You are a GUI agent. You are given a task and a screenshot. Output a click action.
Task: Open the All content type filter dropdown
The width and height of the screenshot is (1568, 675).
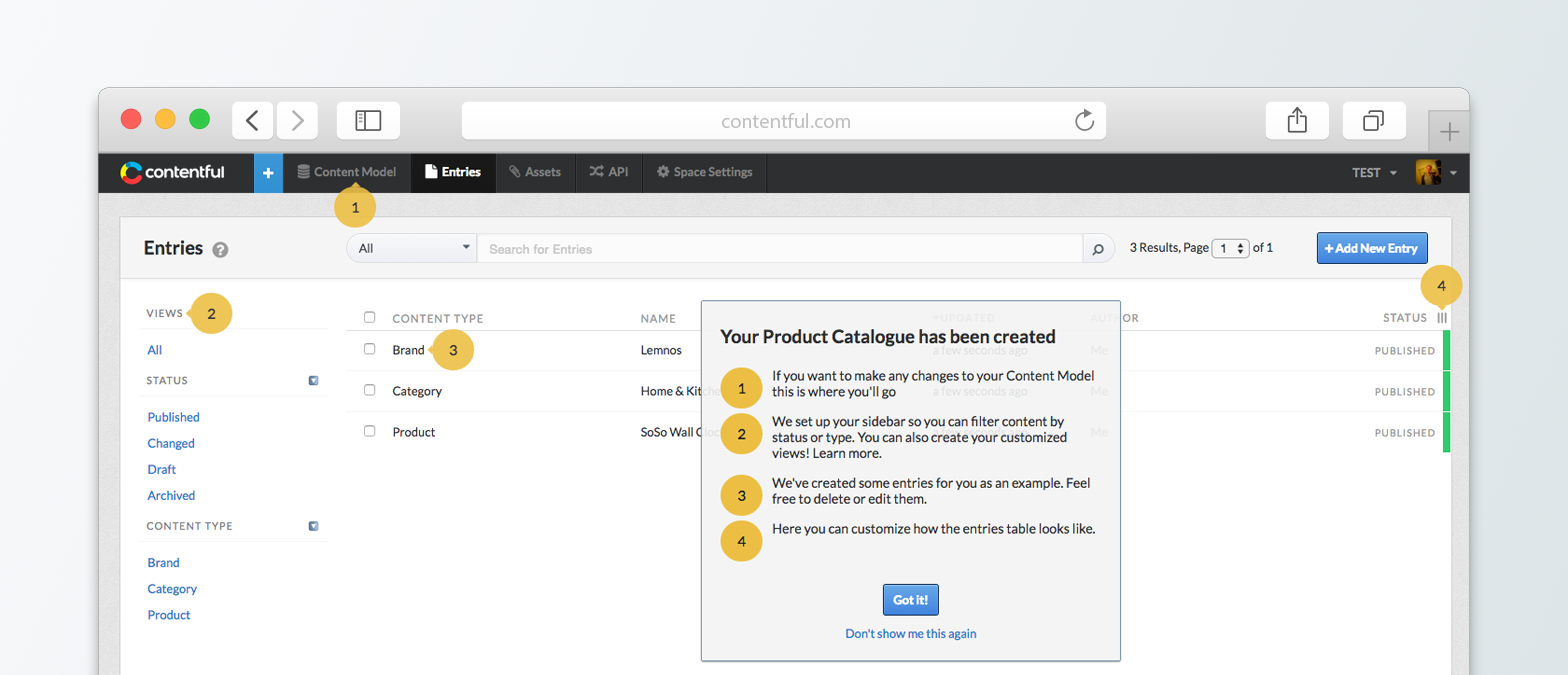[x=412, y=248]
